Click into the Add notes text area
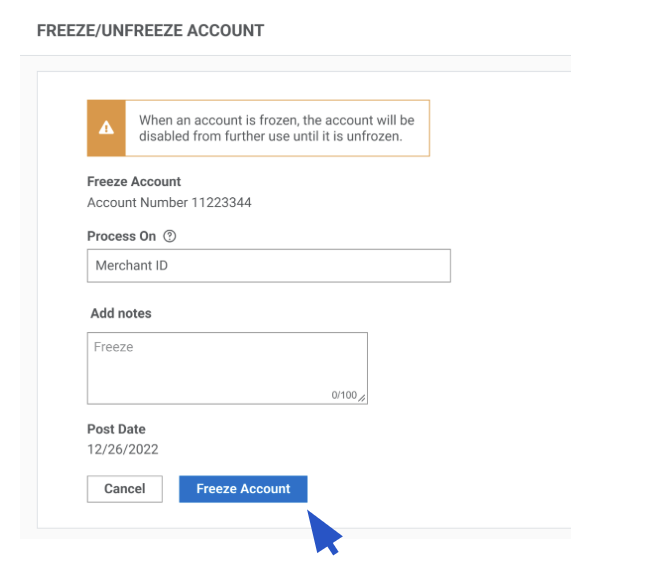This screenshot has width=648, height=566. [227, 372]
